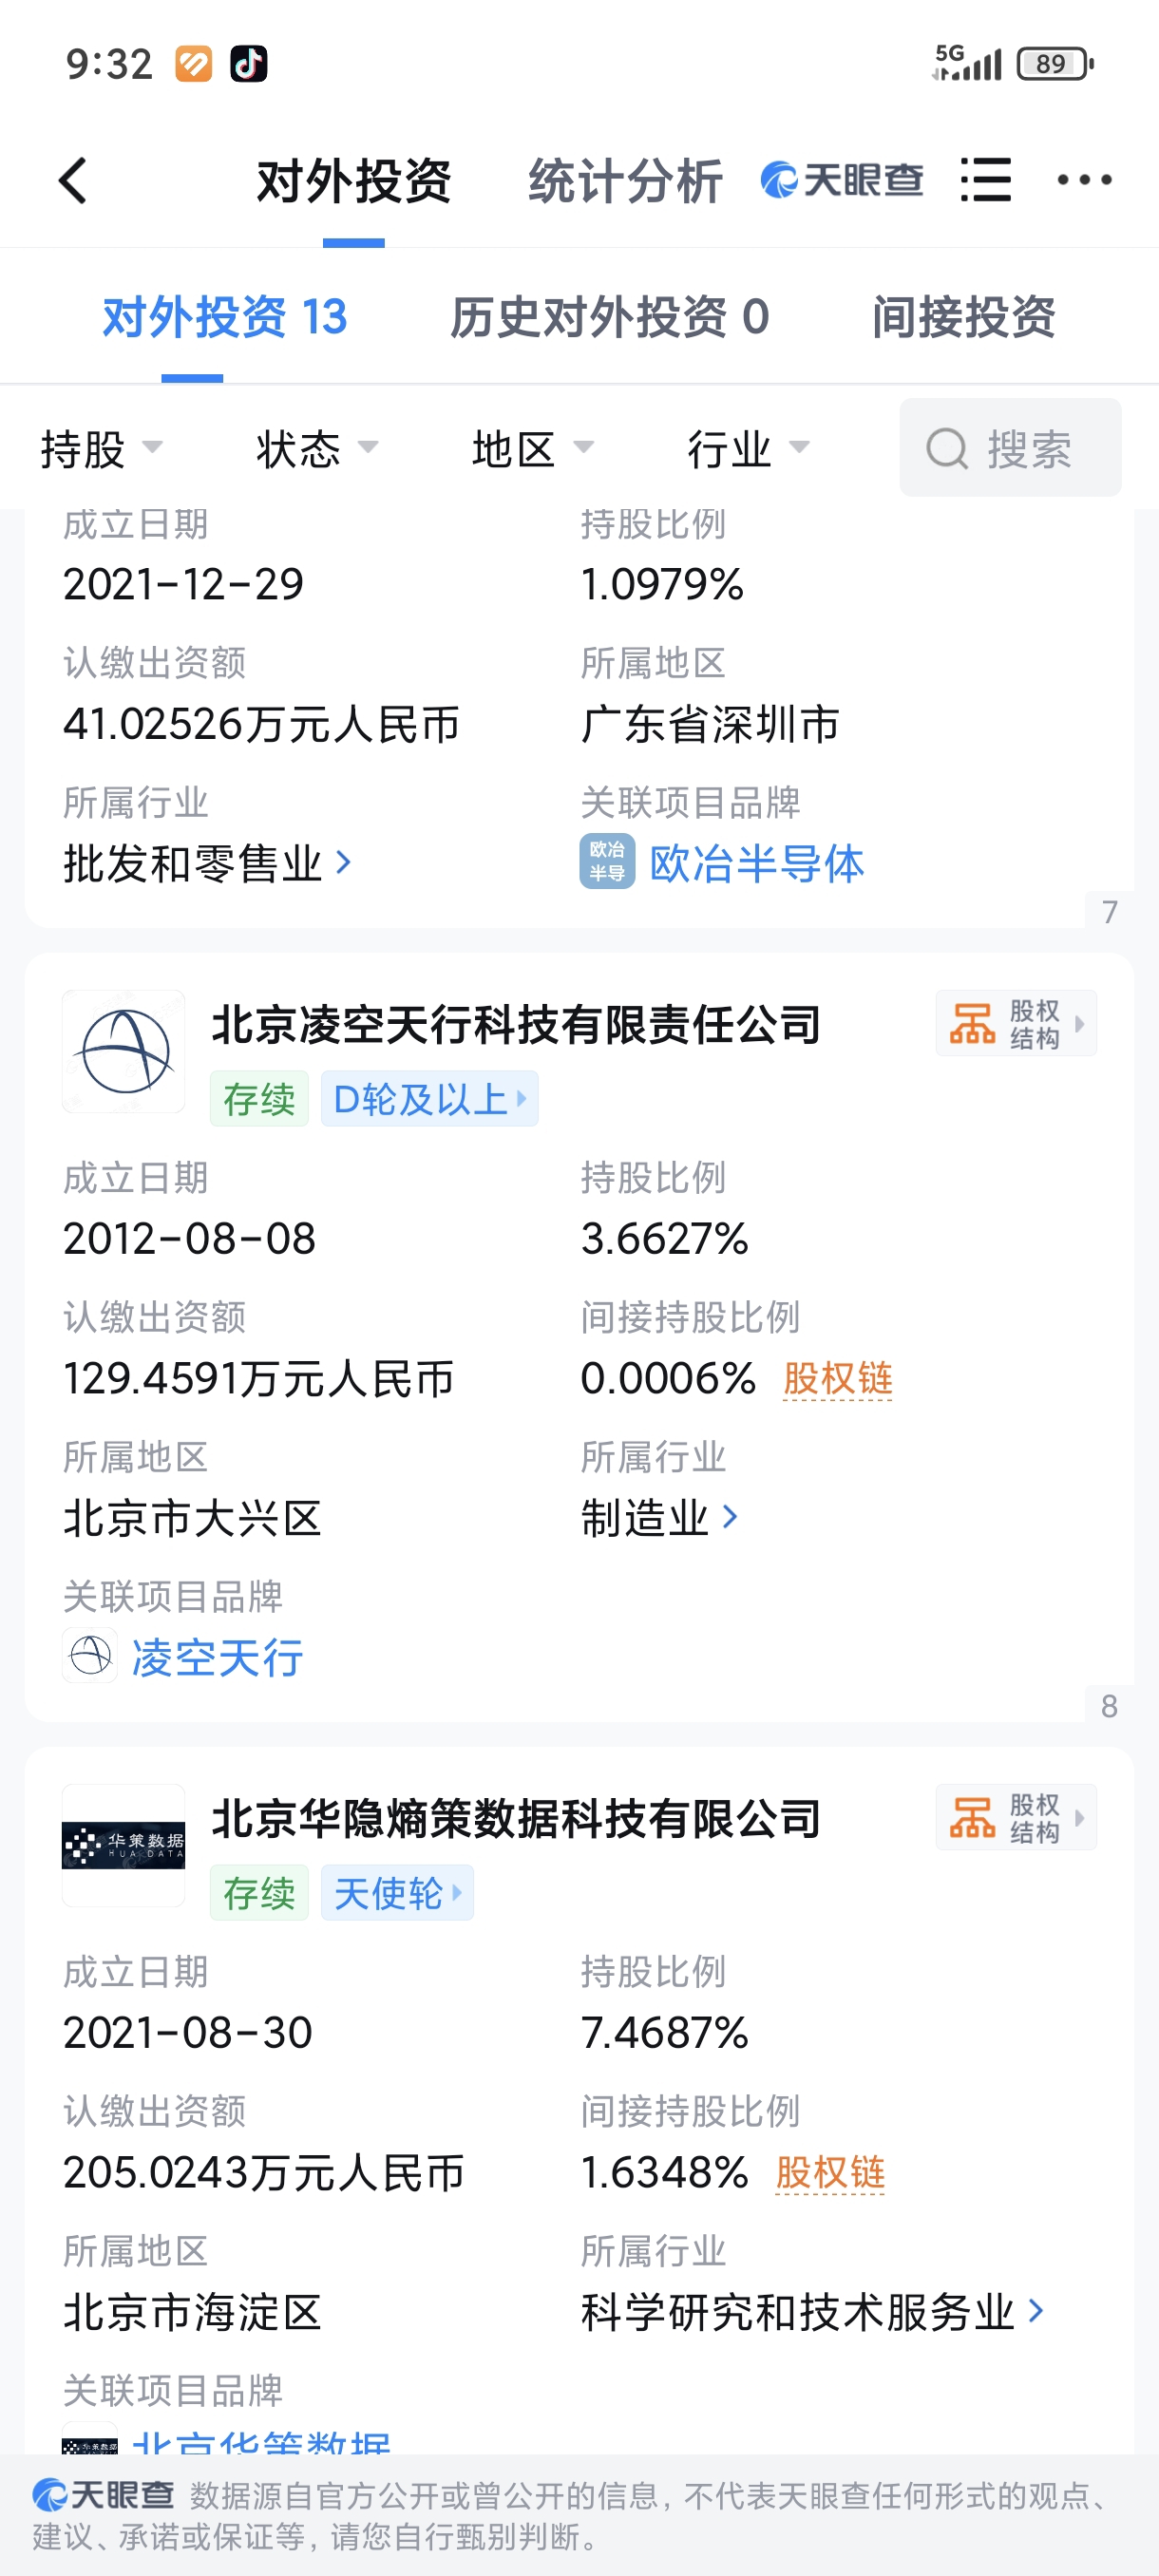The image size is (1159, 2576).
Task: Tap the Tianyancha logo in header
Action: (x=842, y=180)
